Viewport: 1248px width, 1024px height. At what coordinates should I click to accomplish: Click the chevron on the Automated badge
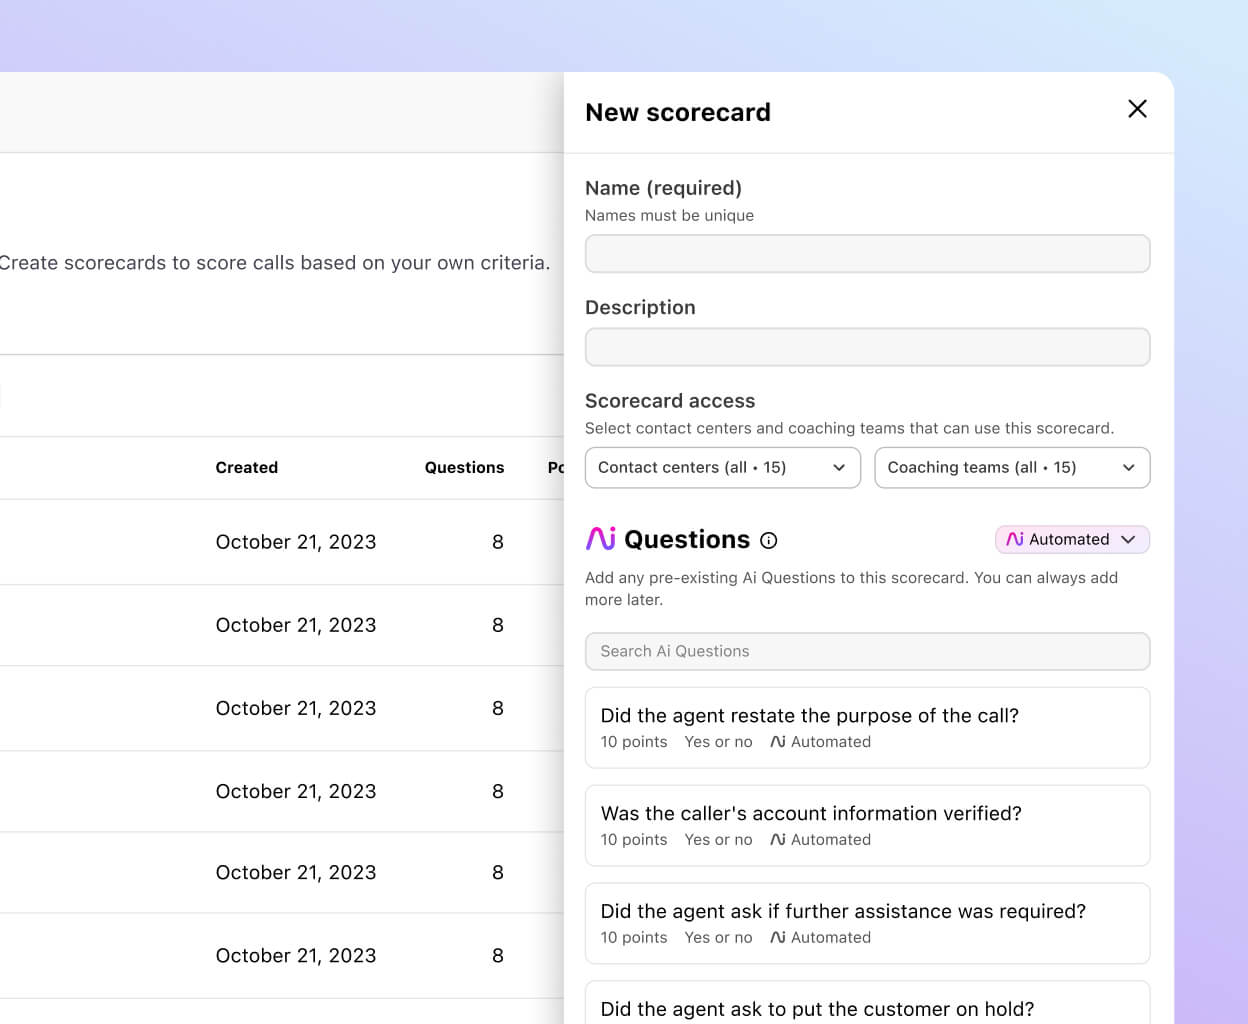1129,539
